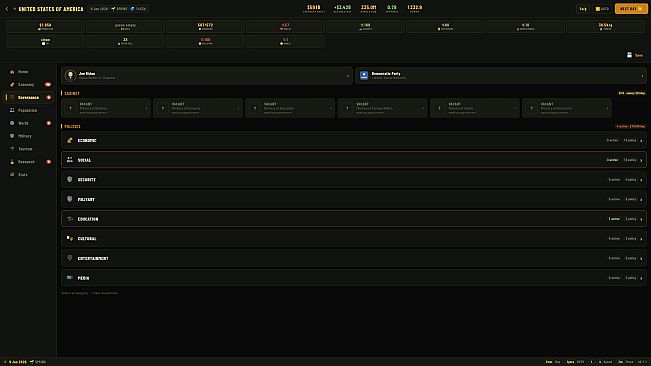The image size is (651, 366).
Task: Click the Security shield policy icon
Action: [70, 179]
